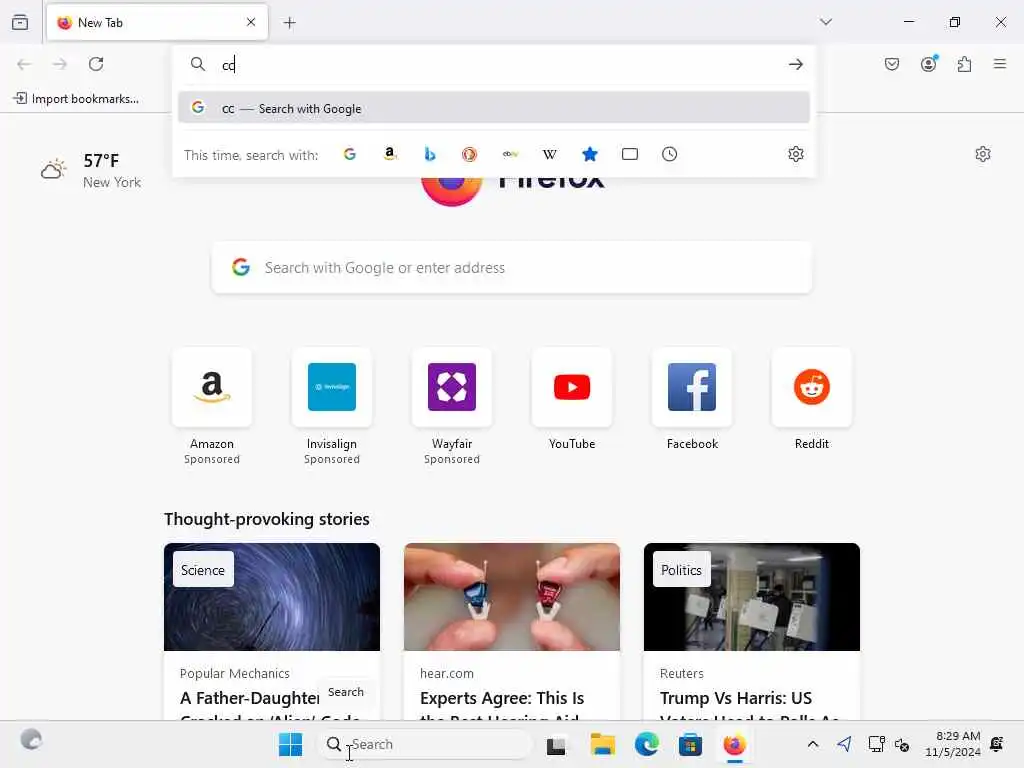Search open tabs using the tab icon
This screenshot has height=768, width=1024.
[630, 154]
